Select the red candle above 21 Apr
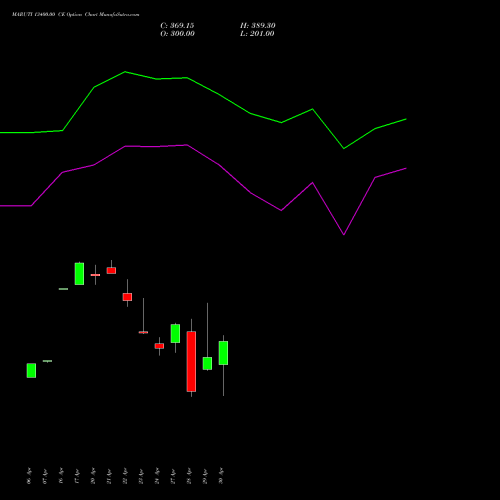 (x=111, y=270)
